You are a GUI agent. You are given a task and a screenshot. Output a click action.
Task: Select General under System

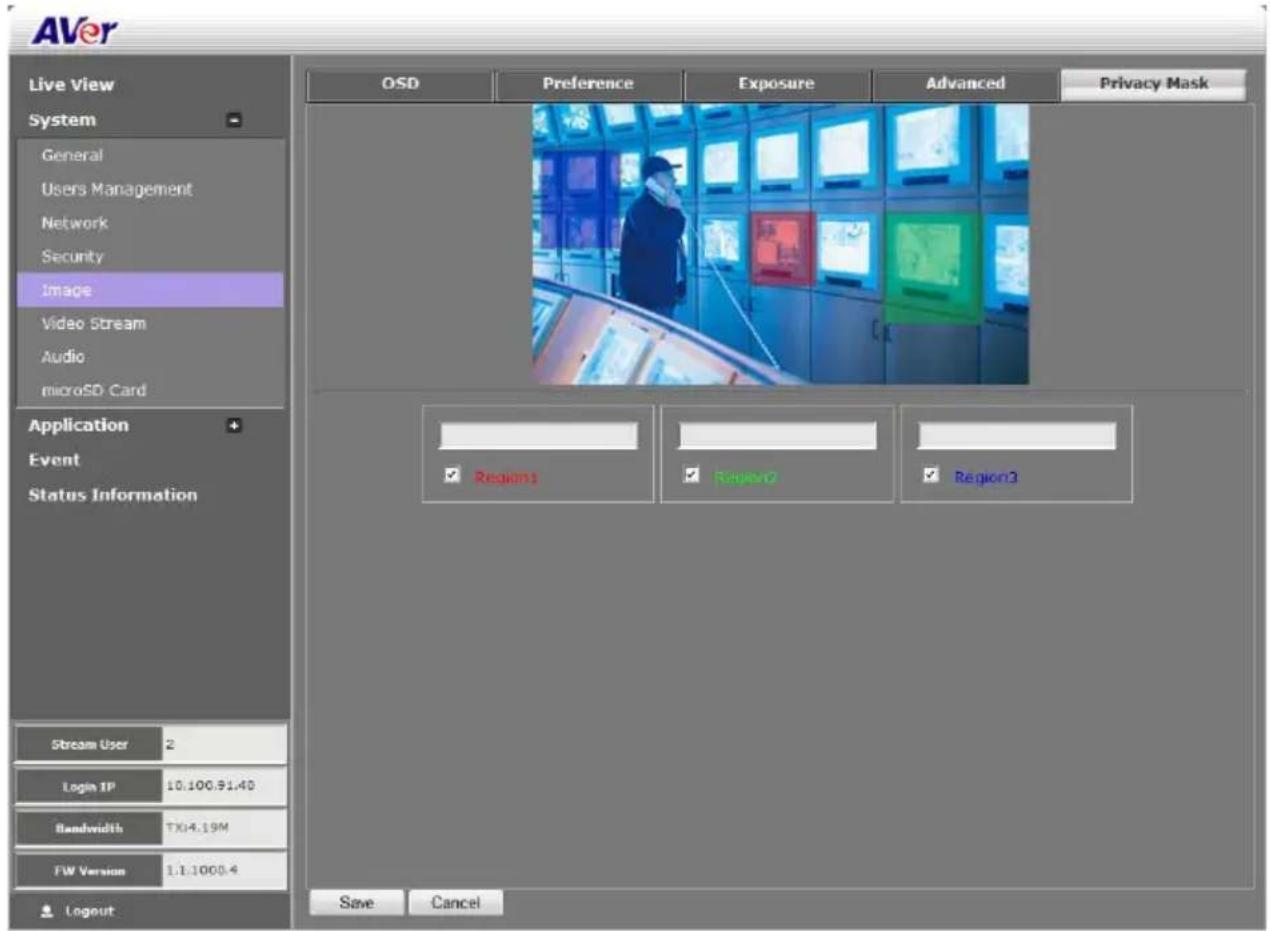pos(72,156)
